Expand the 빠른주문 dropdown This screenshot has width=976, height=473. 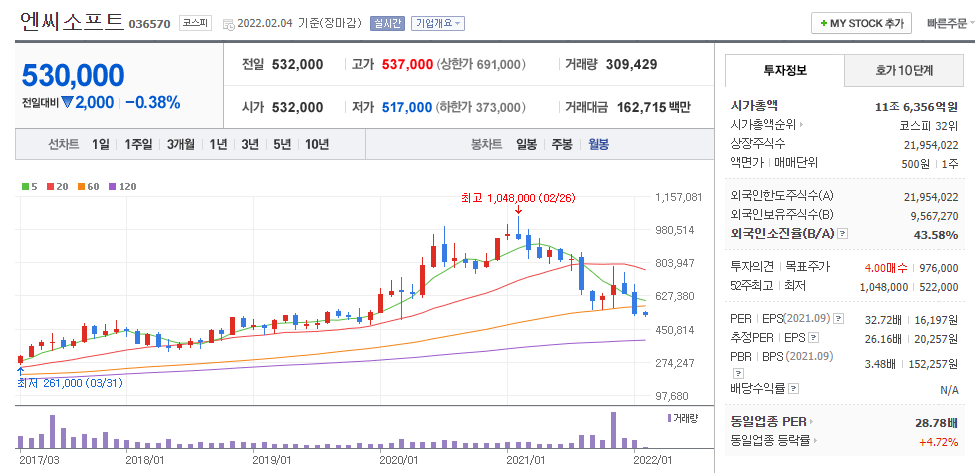pos(950,24)
